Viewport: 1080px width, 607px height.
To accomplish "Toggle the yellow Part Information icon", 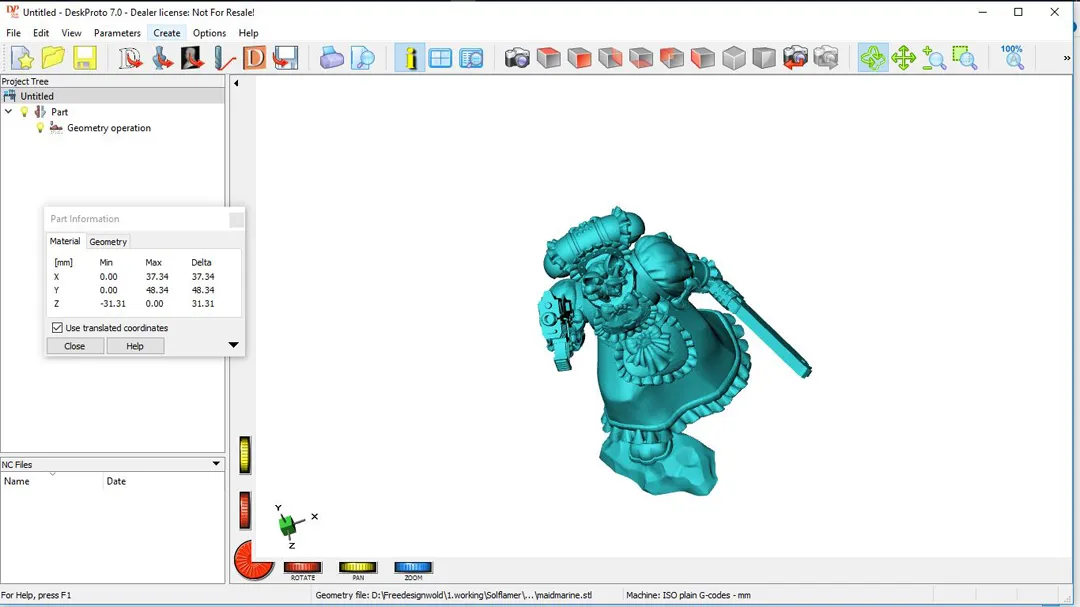I will (410, 58).
